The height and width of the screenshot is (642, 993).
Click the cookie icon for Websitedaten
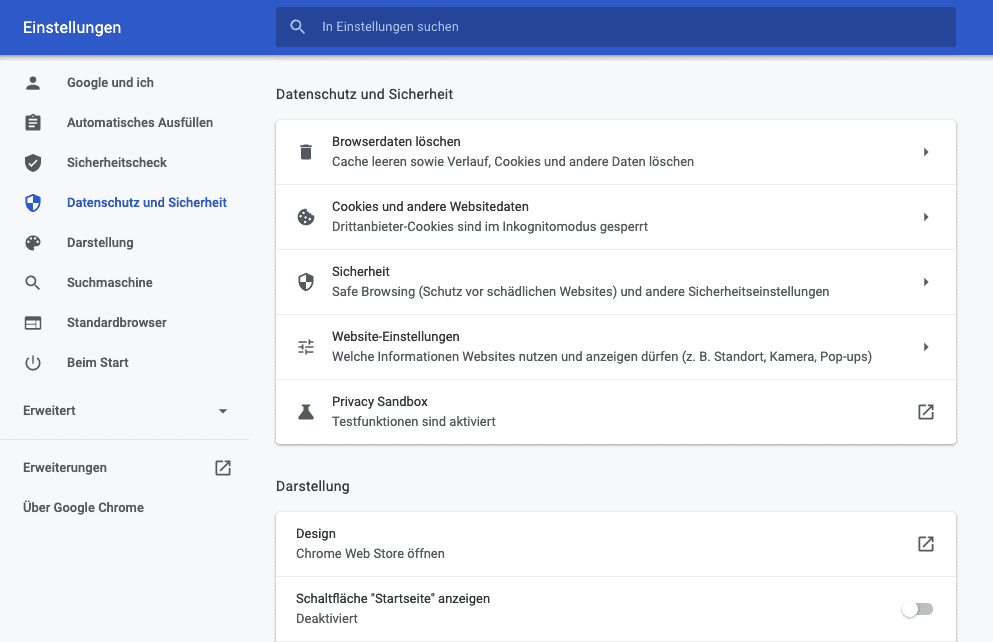pos(306,217)
